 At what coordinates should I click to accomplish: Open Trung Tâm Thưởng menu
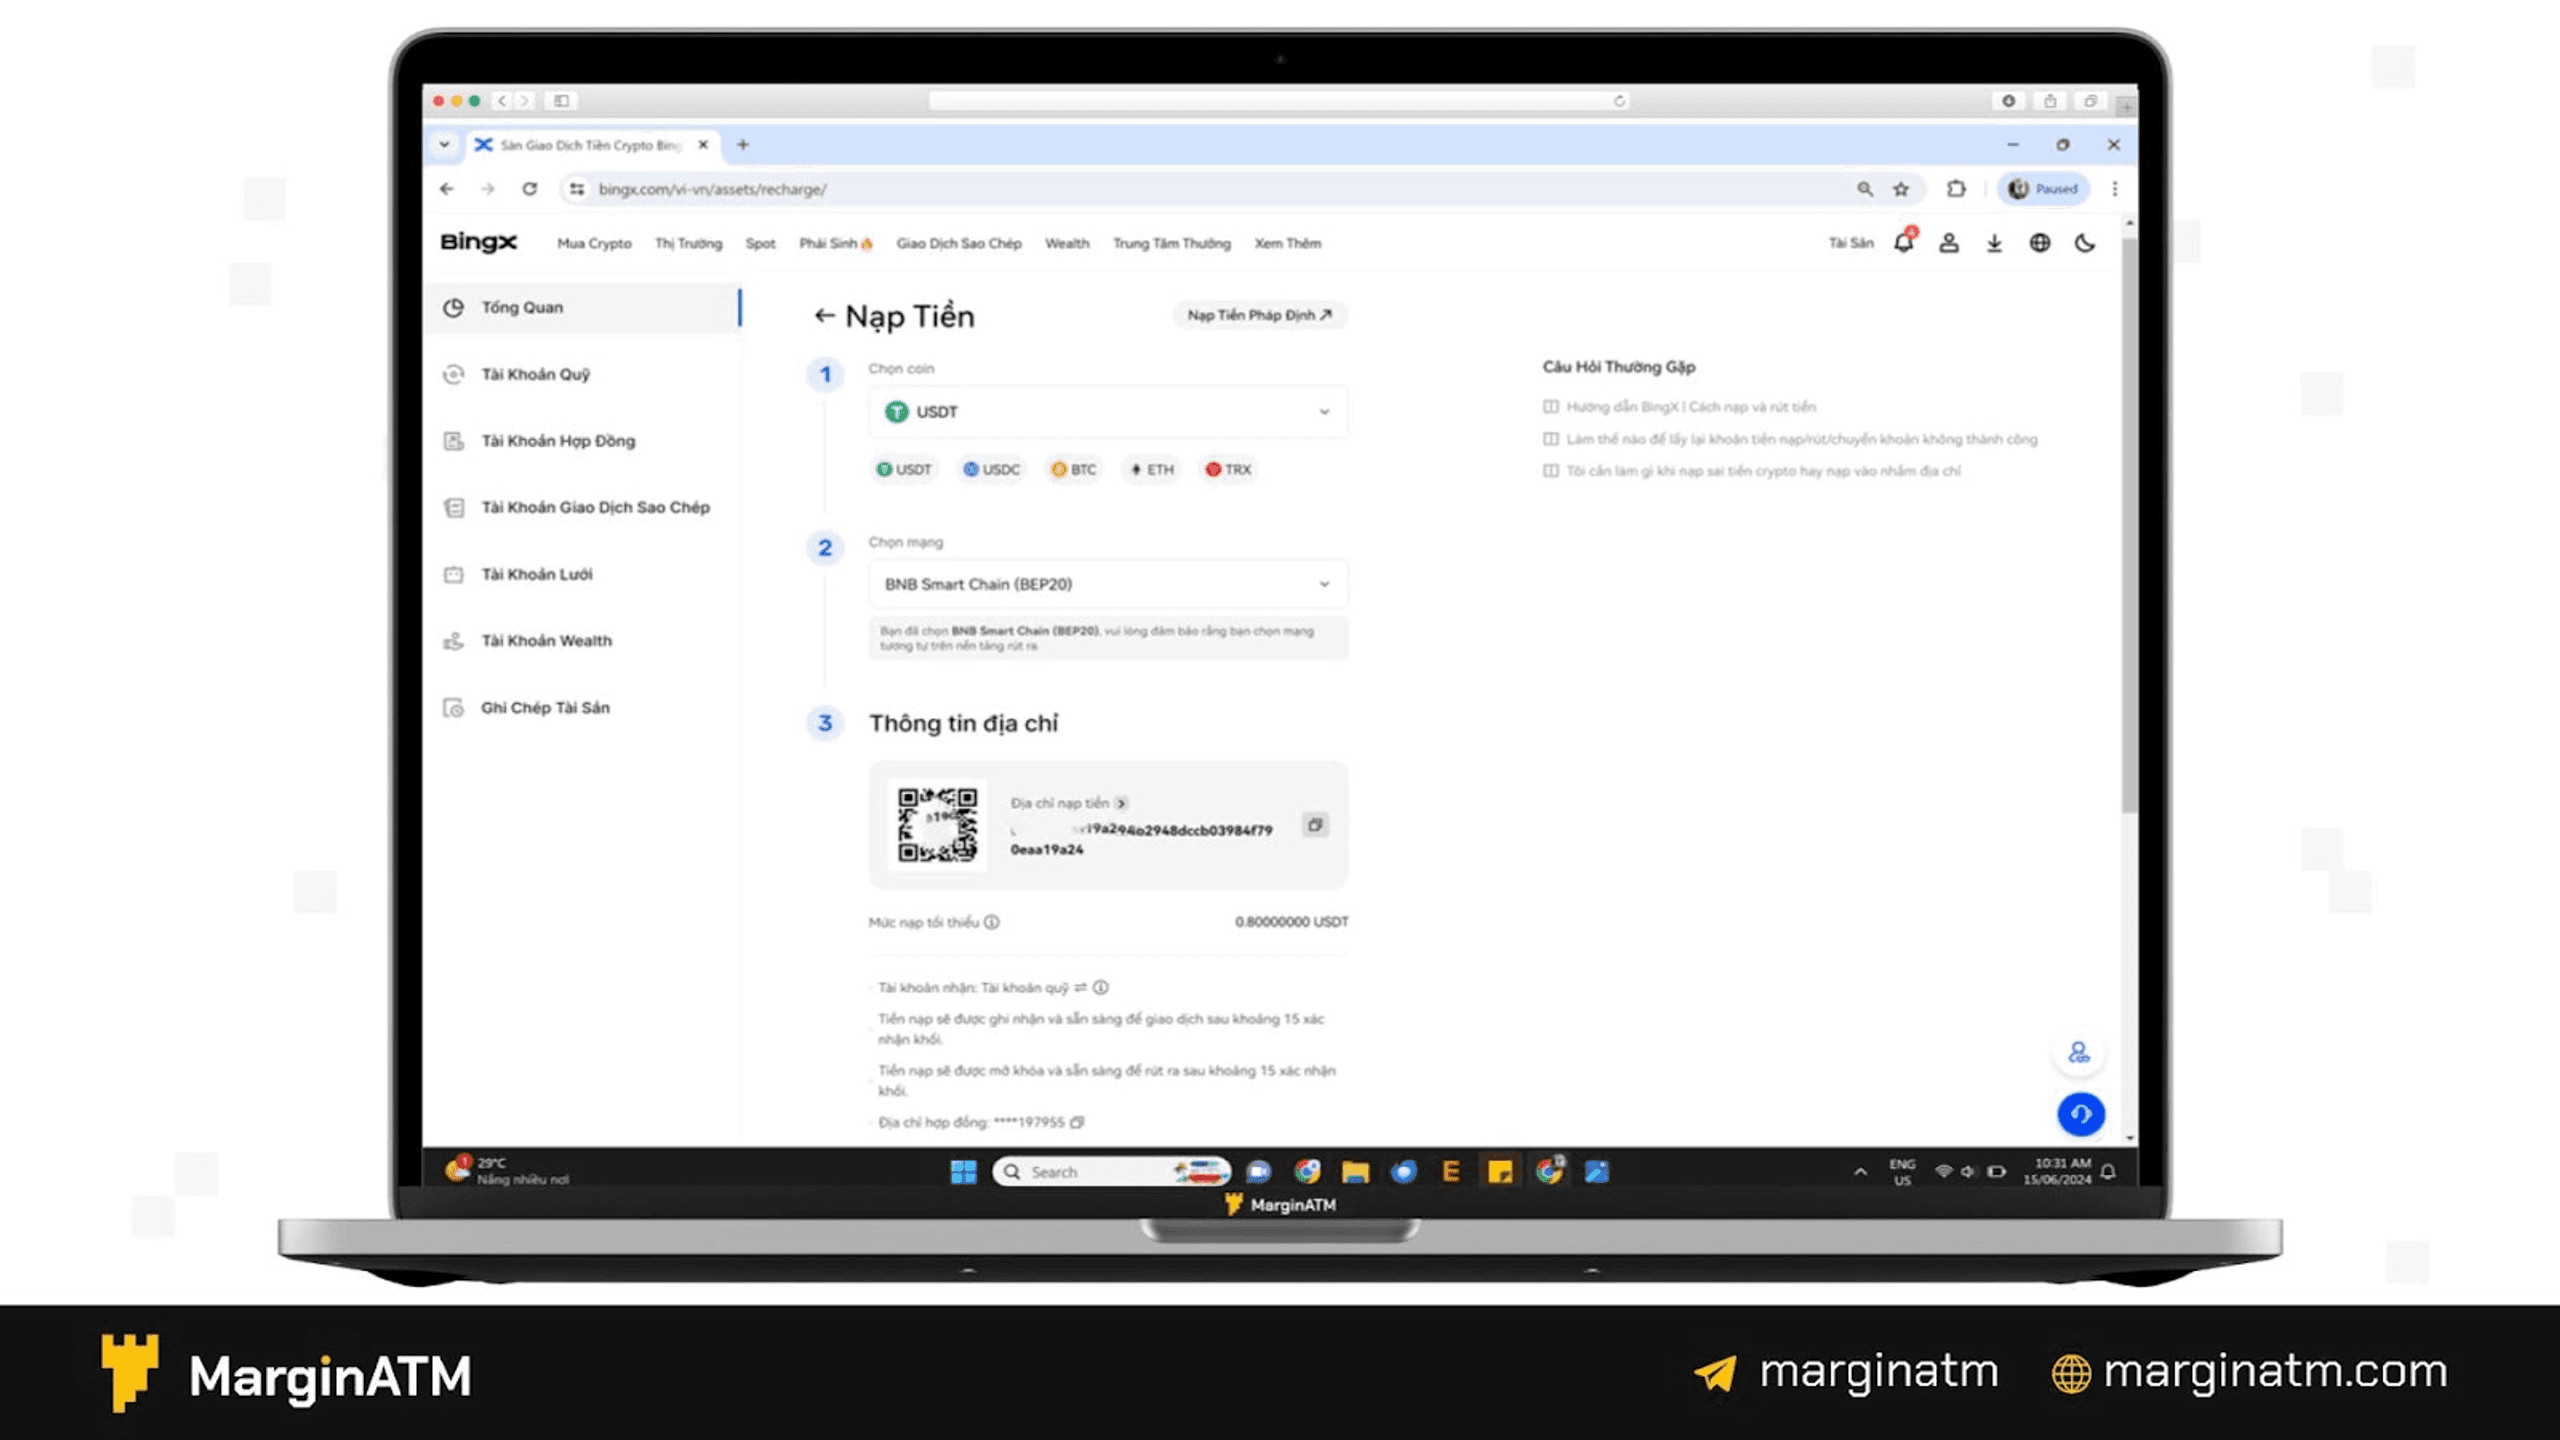click(1172, 243)
